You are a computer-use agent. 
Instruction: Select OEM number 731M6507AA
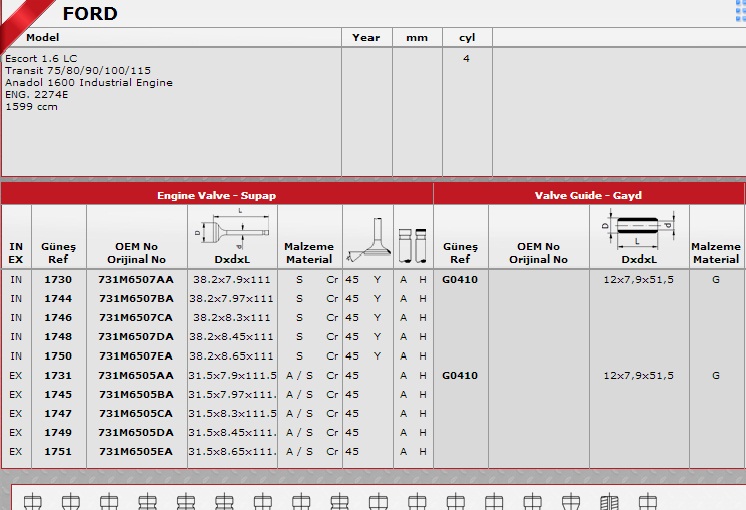[136, 280]
